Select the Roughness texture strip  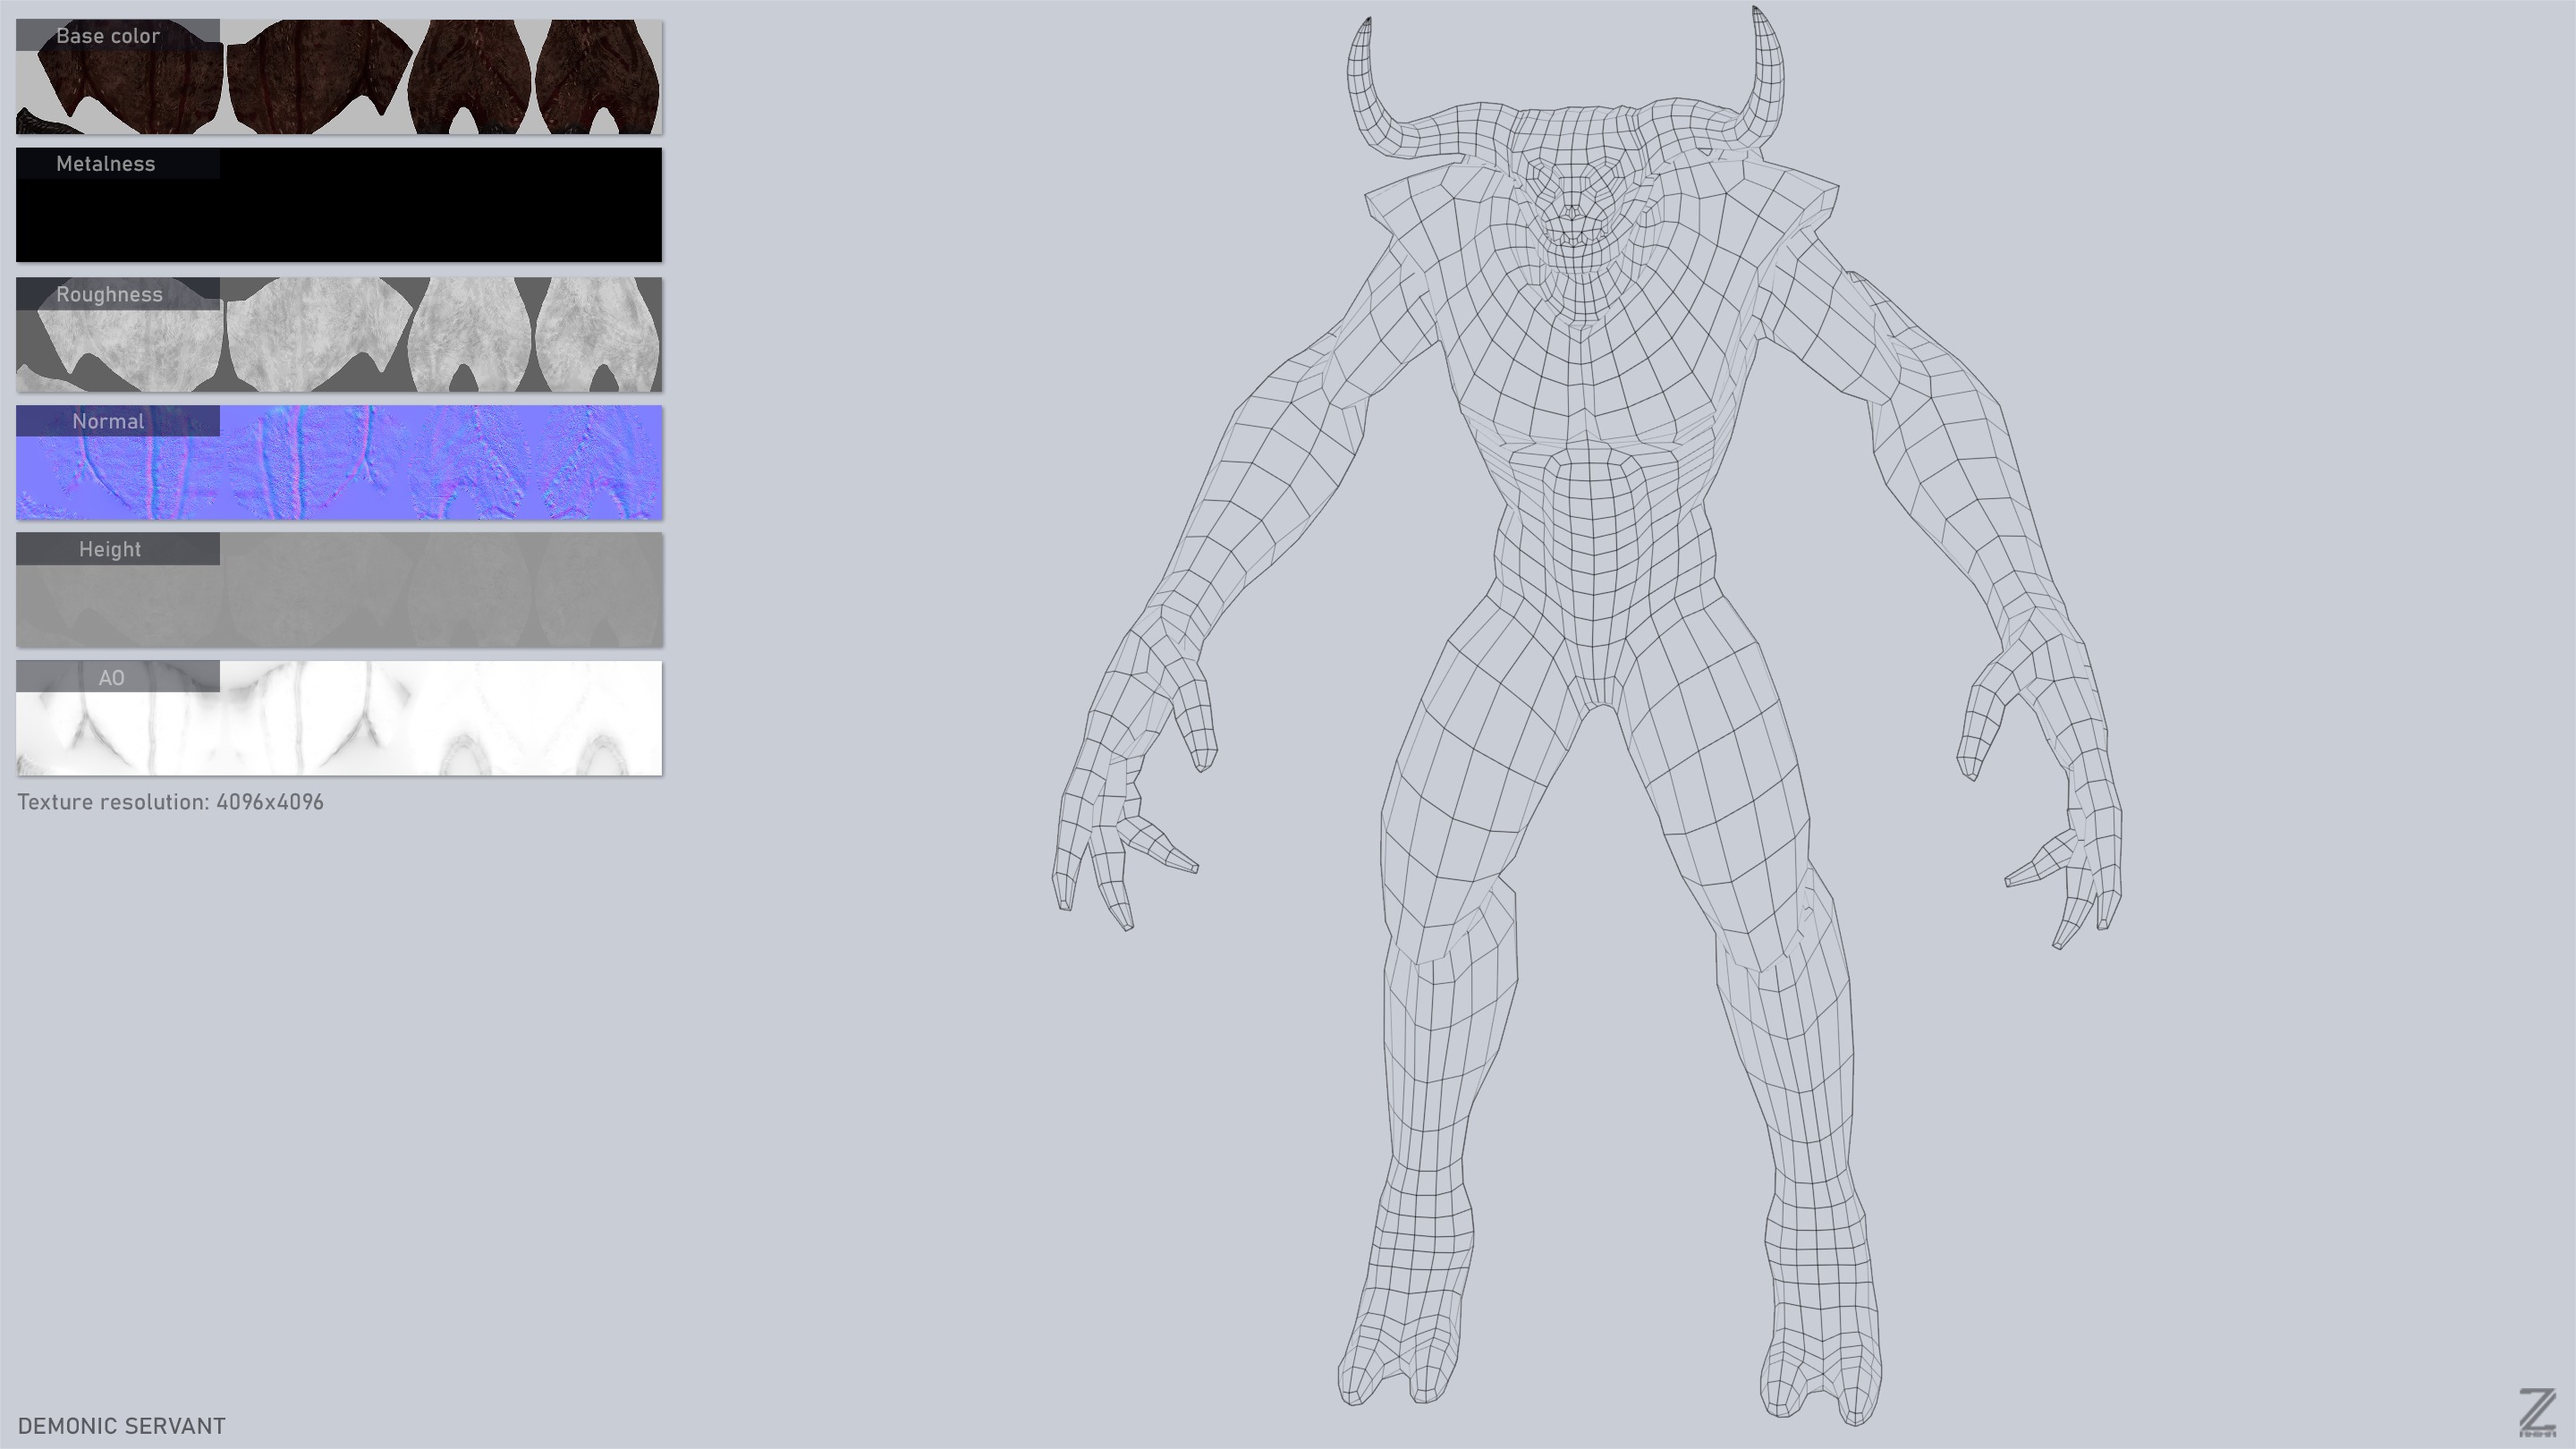pos(339,334)
